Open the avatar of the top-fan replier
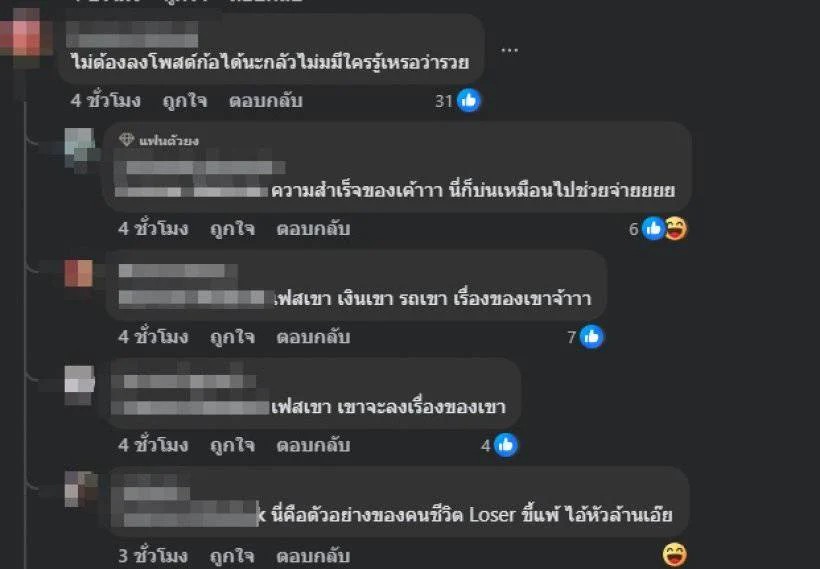Viewport: 820px width, 569px height. [82, 149]
